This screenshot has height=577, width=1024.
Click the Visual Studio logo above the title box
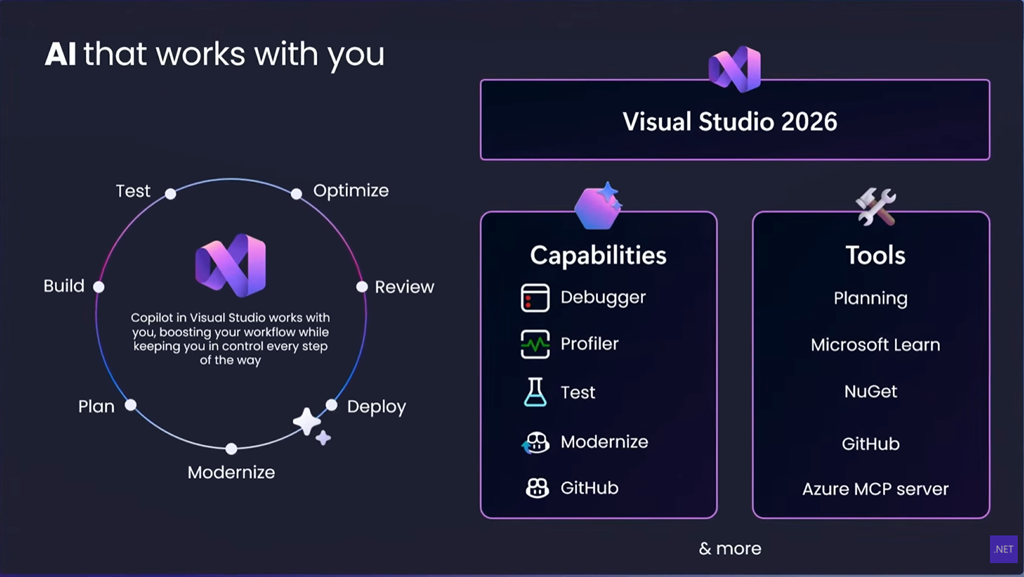pos(735,69)
